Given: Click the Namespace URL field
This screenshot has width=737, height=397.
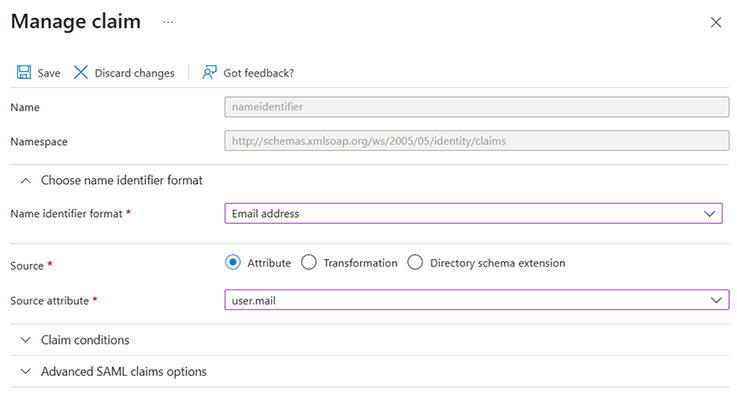Looking at the screenshot, I should click(x=477, y=141).
